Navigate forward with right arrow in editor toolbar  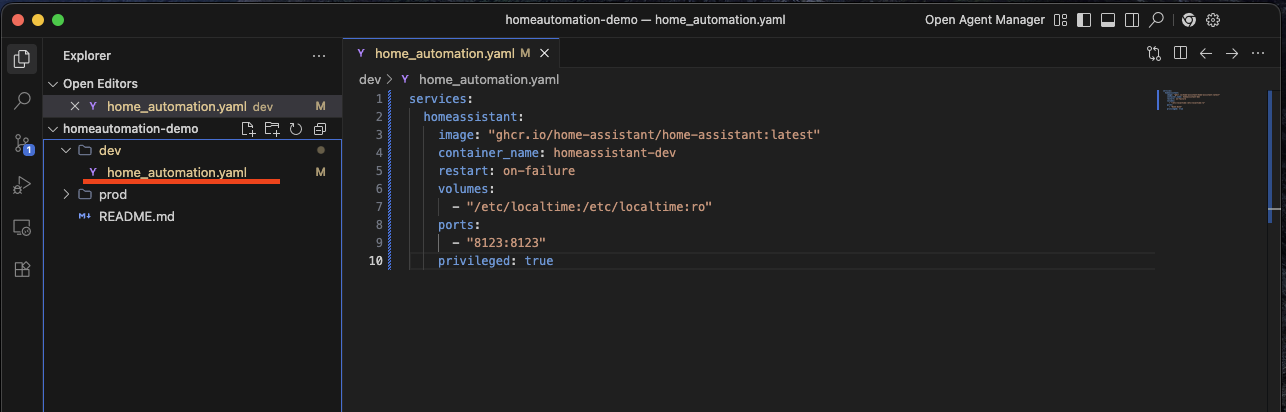coord(1232,53)
